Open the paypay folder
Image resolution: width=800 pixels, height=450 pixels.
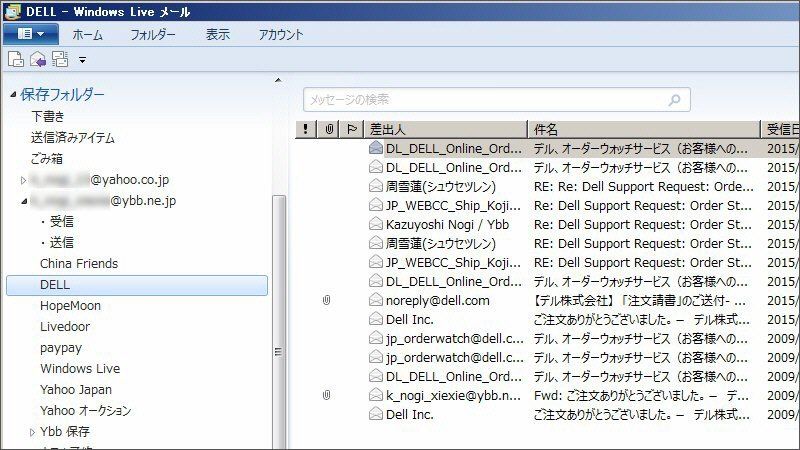tap(61, 348)
